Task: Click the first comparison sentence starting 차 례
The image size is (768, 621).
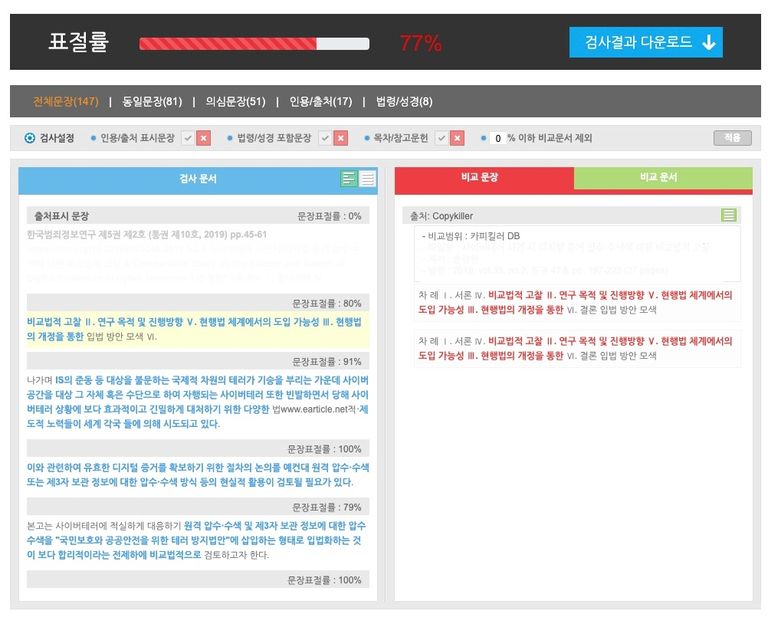Action: coord(576,302)
